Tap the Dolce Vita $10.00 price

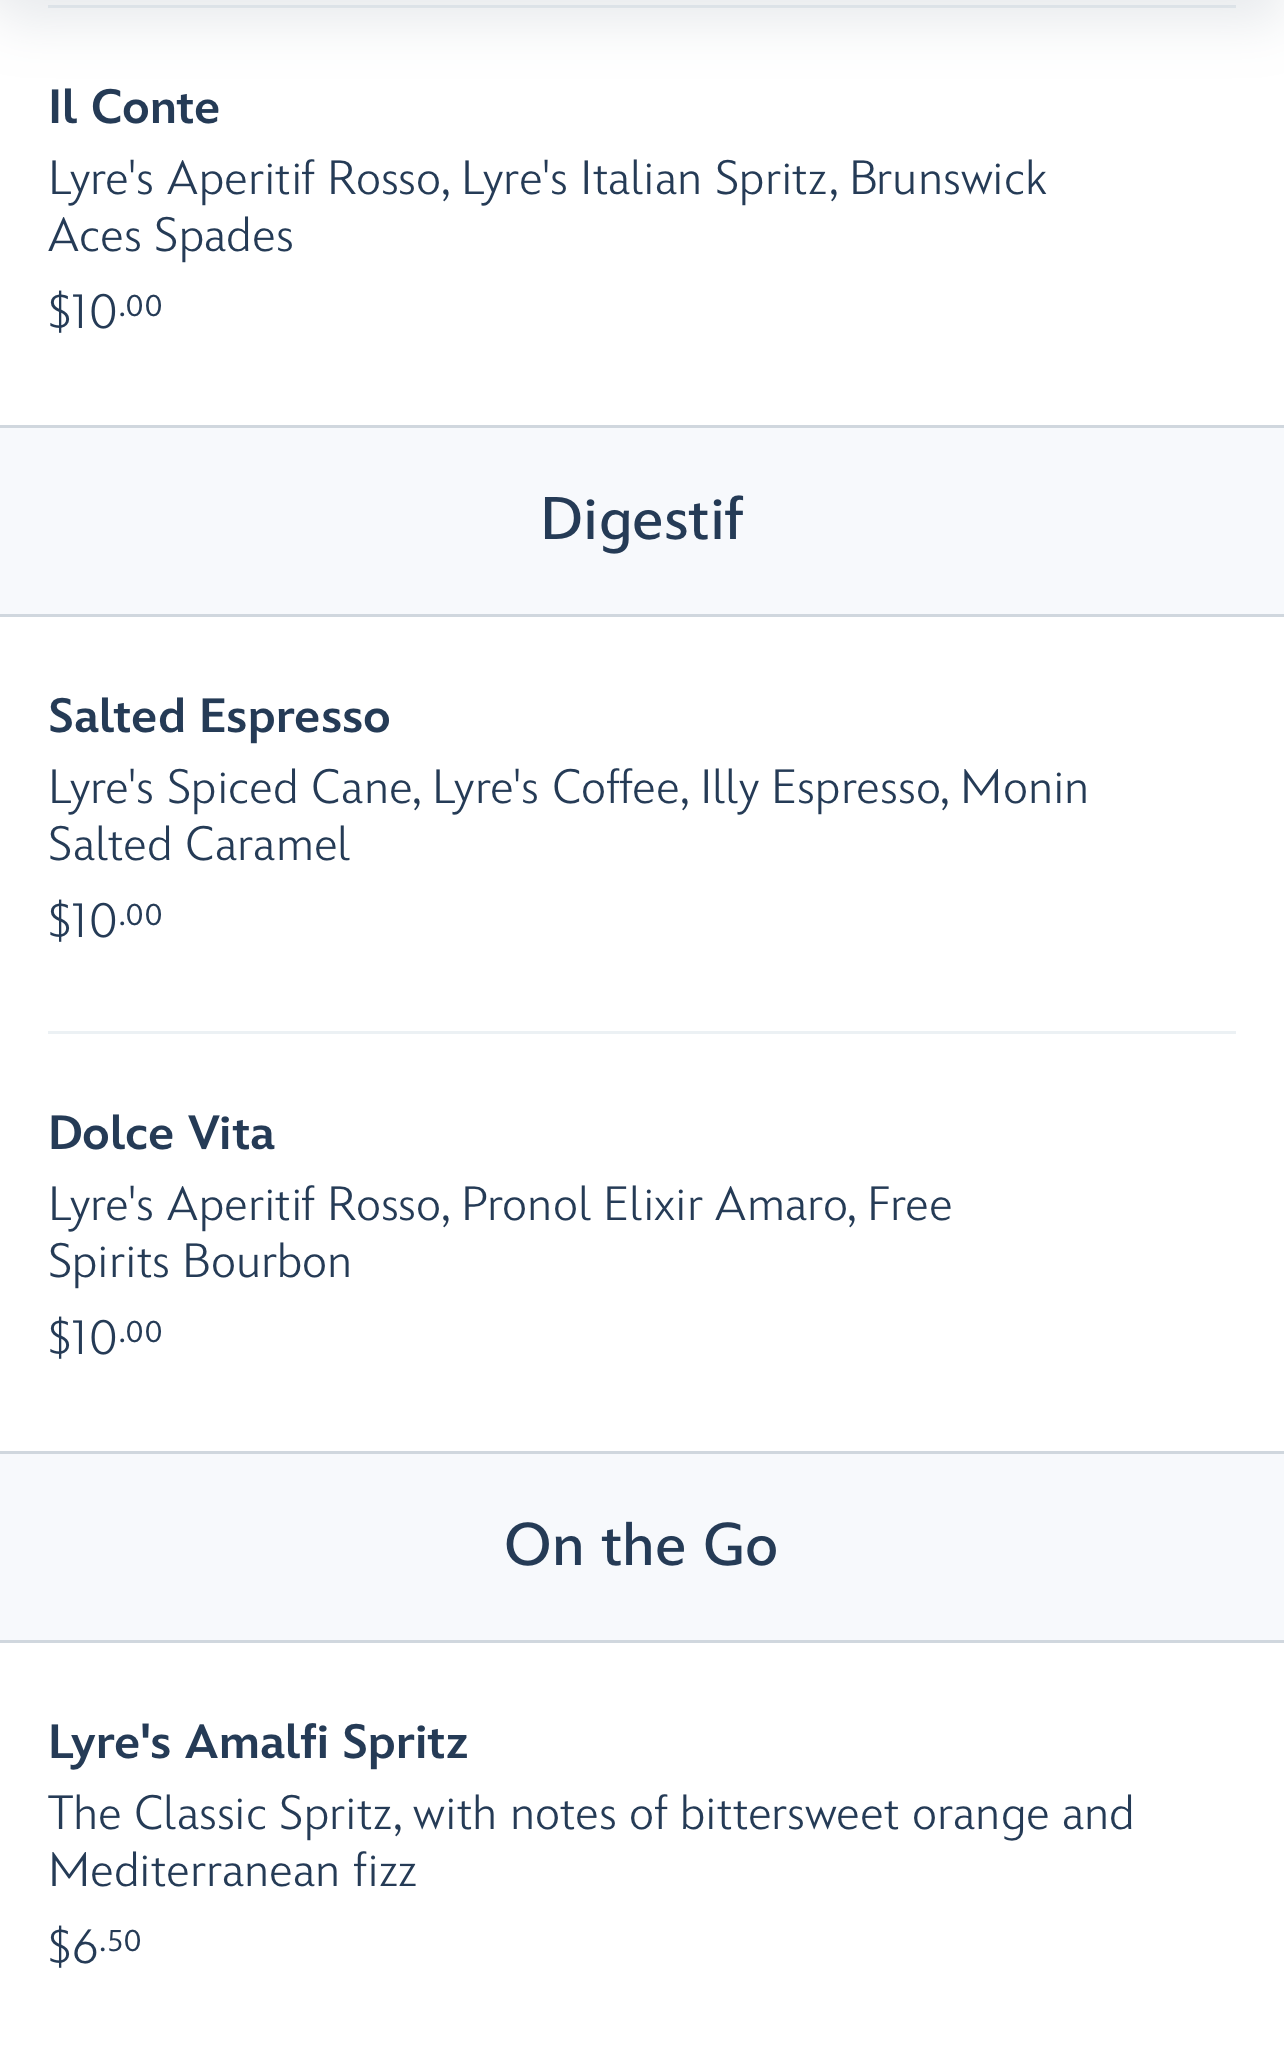[105, 1337]
